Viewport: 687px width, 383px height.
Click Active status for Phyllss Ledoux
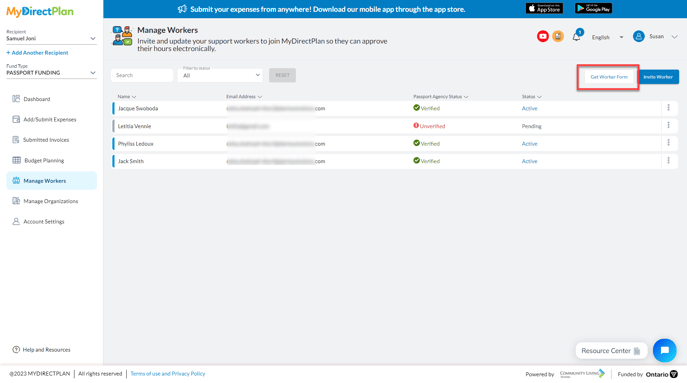coord(529,144)
